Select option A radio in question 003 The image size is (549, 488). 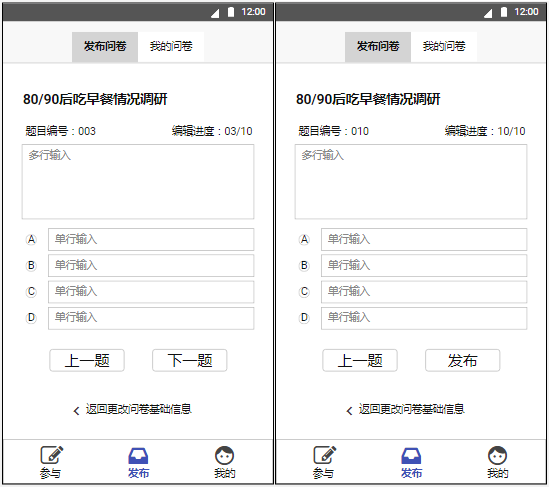[31, 240]
